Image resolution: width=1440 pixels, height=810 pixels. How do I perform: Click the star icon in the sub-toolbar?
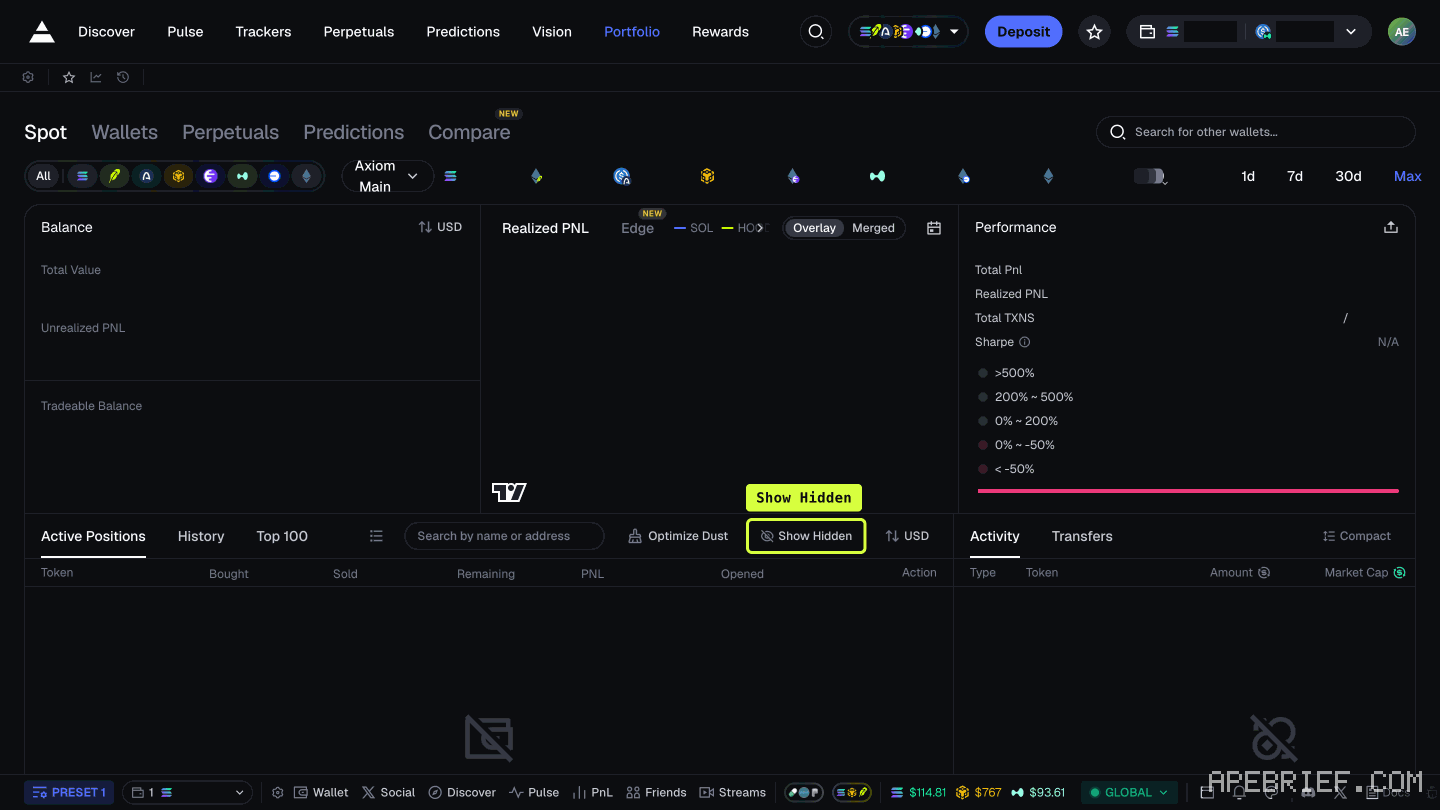click(x=69, y=77)
